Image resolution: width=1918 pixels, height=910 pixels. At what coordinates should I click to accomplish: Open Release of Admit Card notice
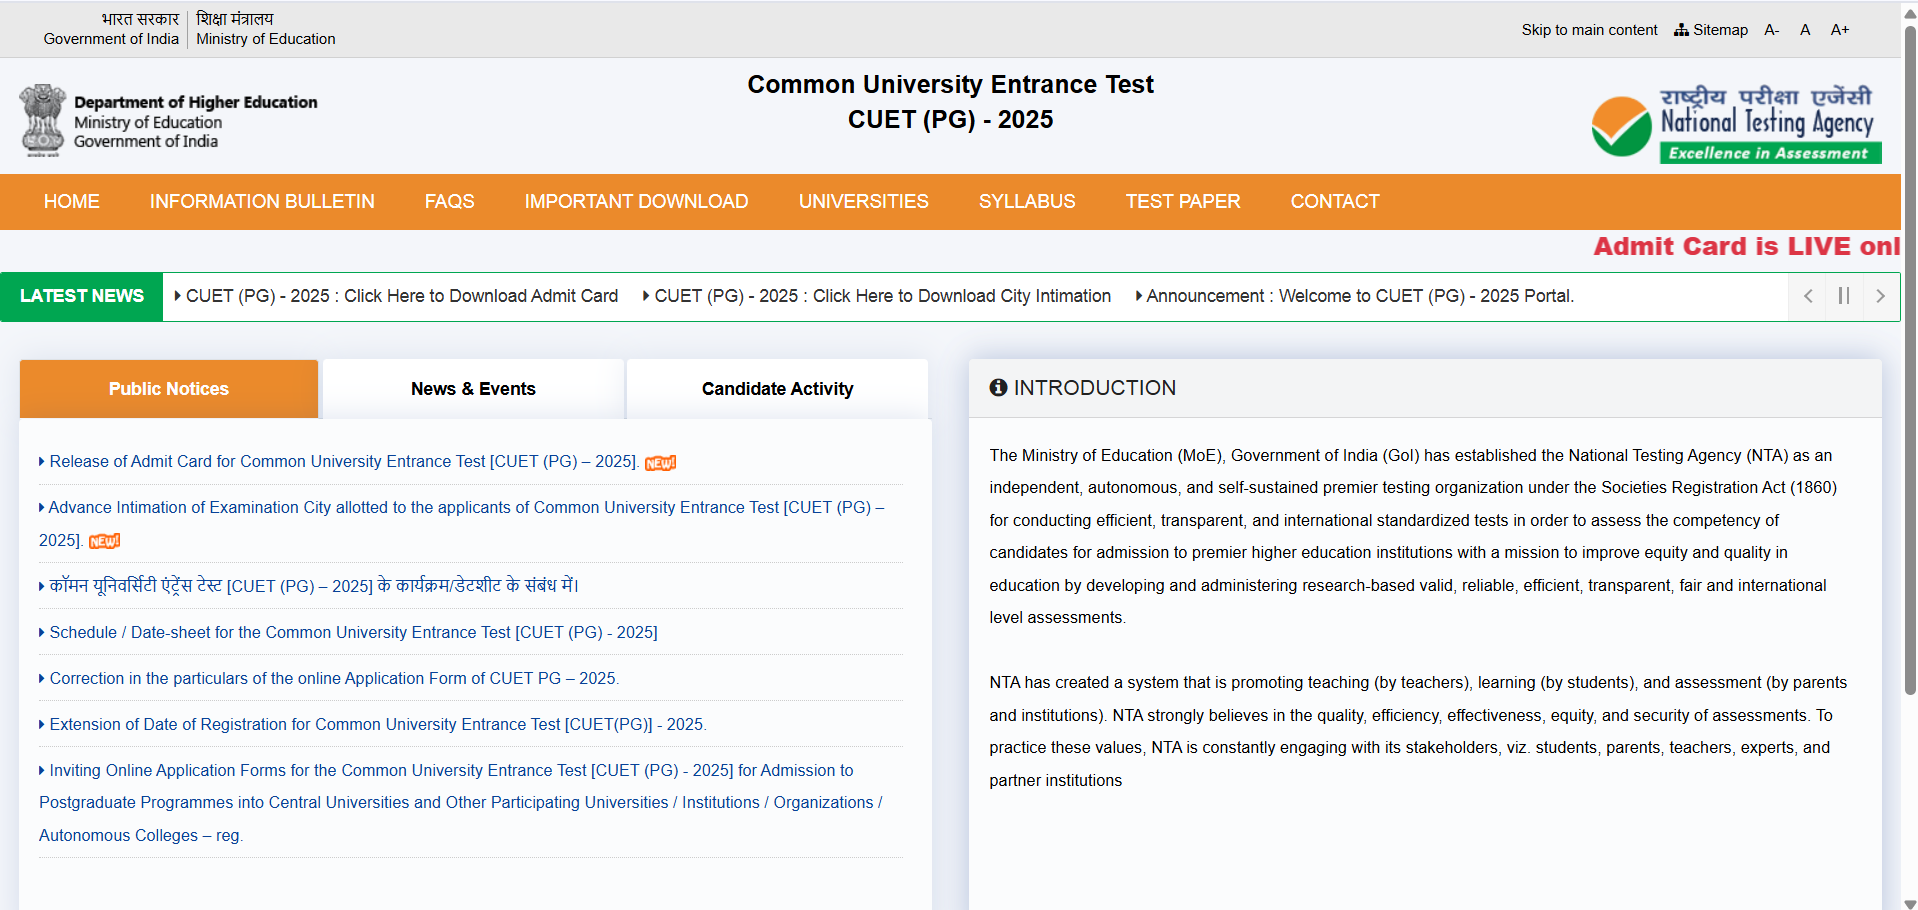(x=344, y=461)
